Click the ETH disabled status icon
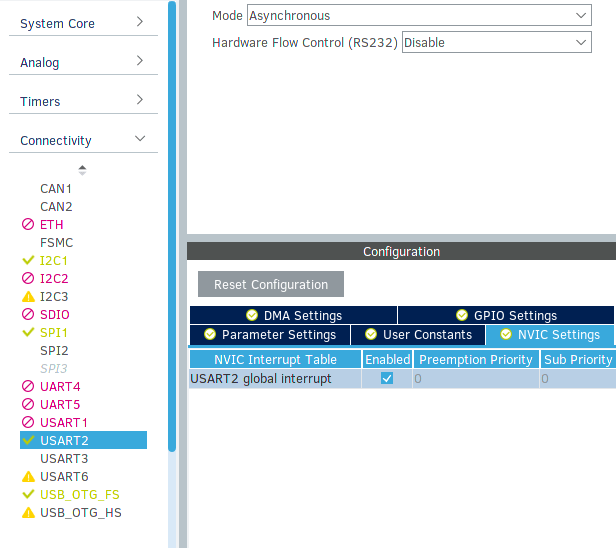 click(x=28, y=225)
